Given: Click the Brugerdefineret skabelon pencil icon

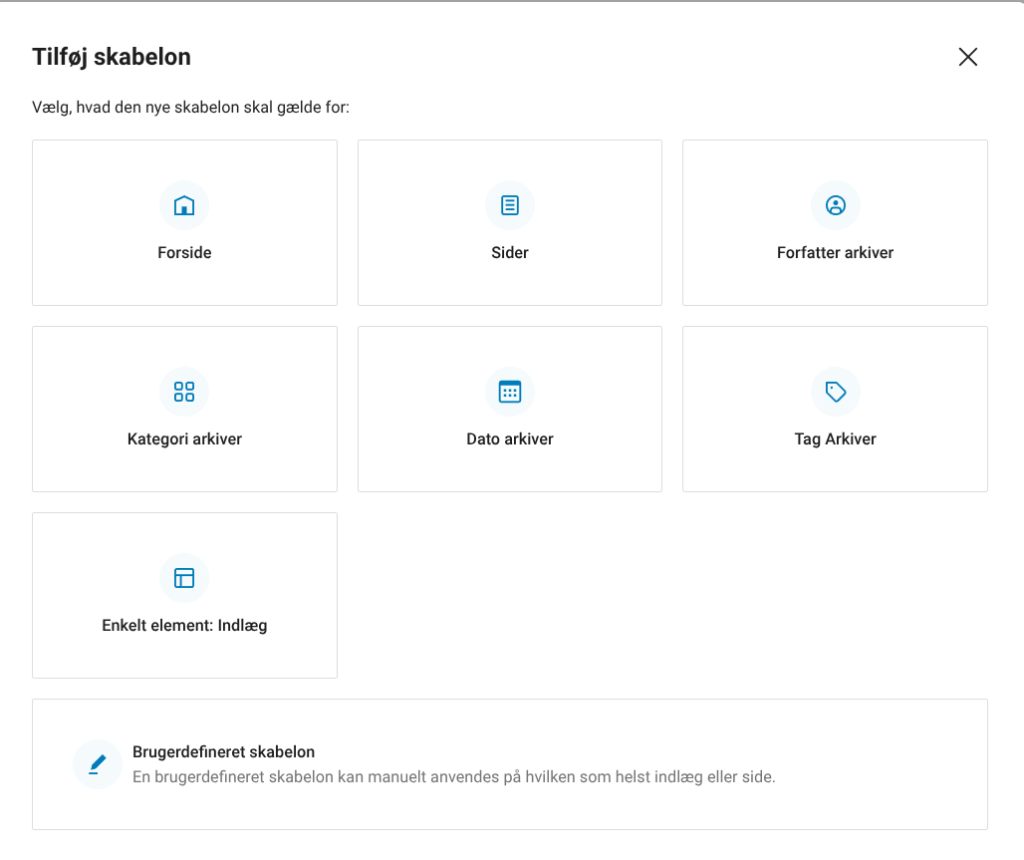Looking at the screenshot, I should click(x=97, y=765).
